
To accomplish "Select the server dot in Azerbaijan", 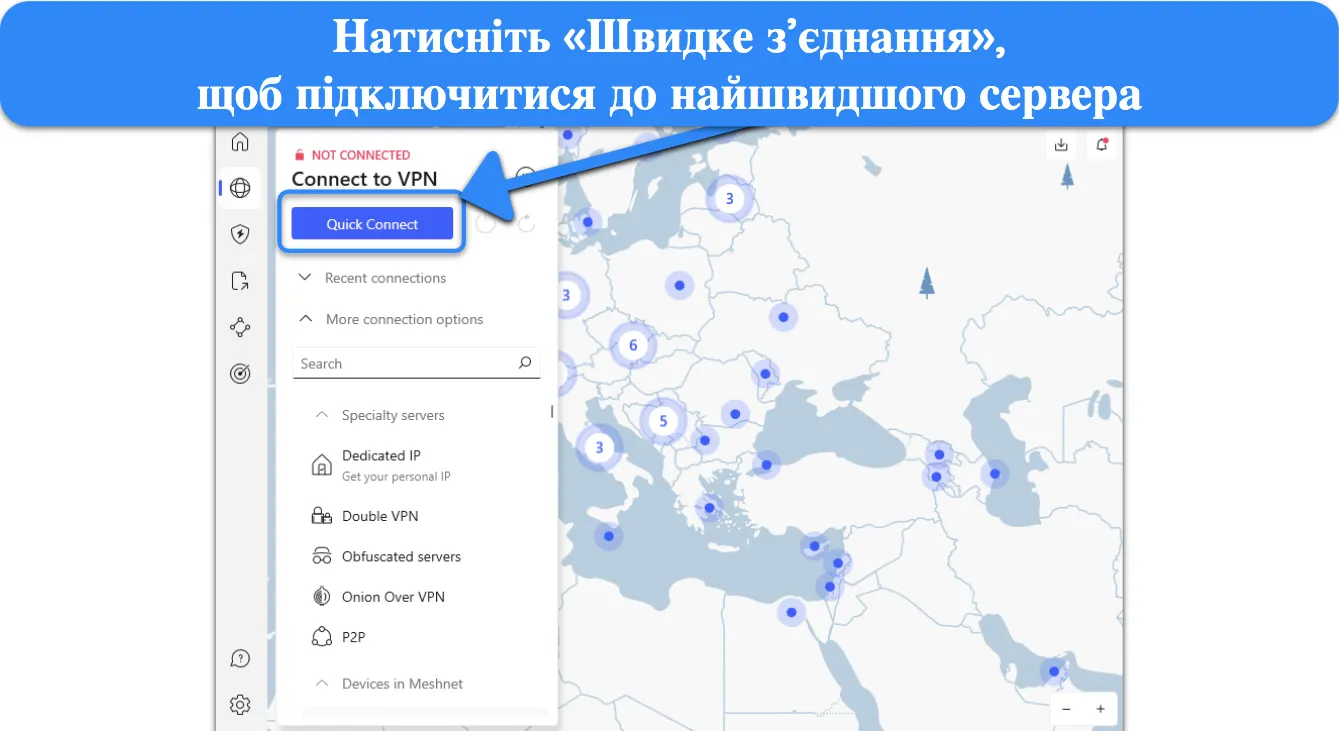I will 995,474.
